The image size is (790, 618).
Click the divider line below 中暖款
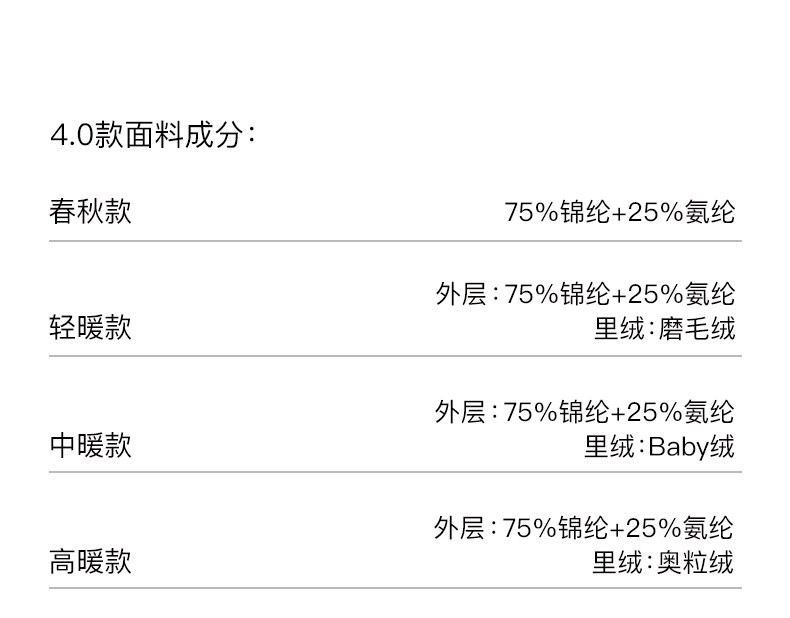[x=395, y=472]
